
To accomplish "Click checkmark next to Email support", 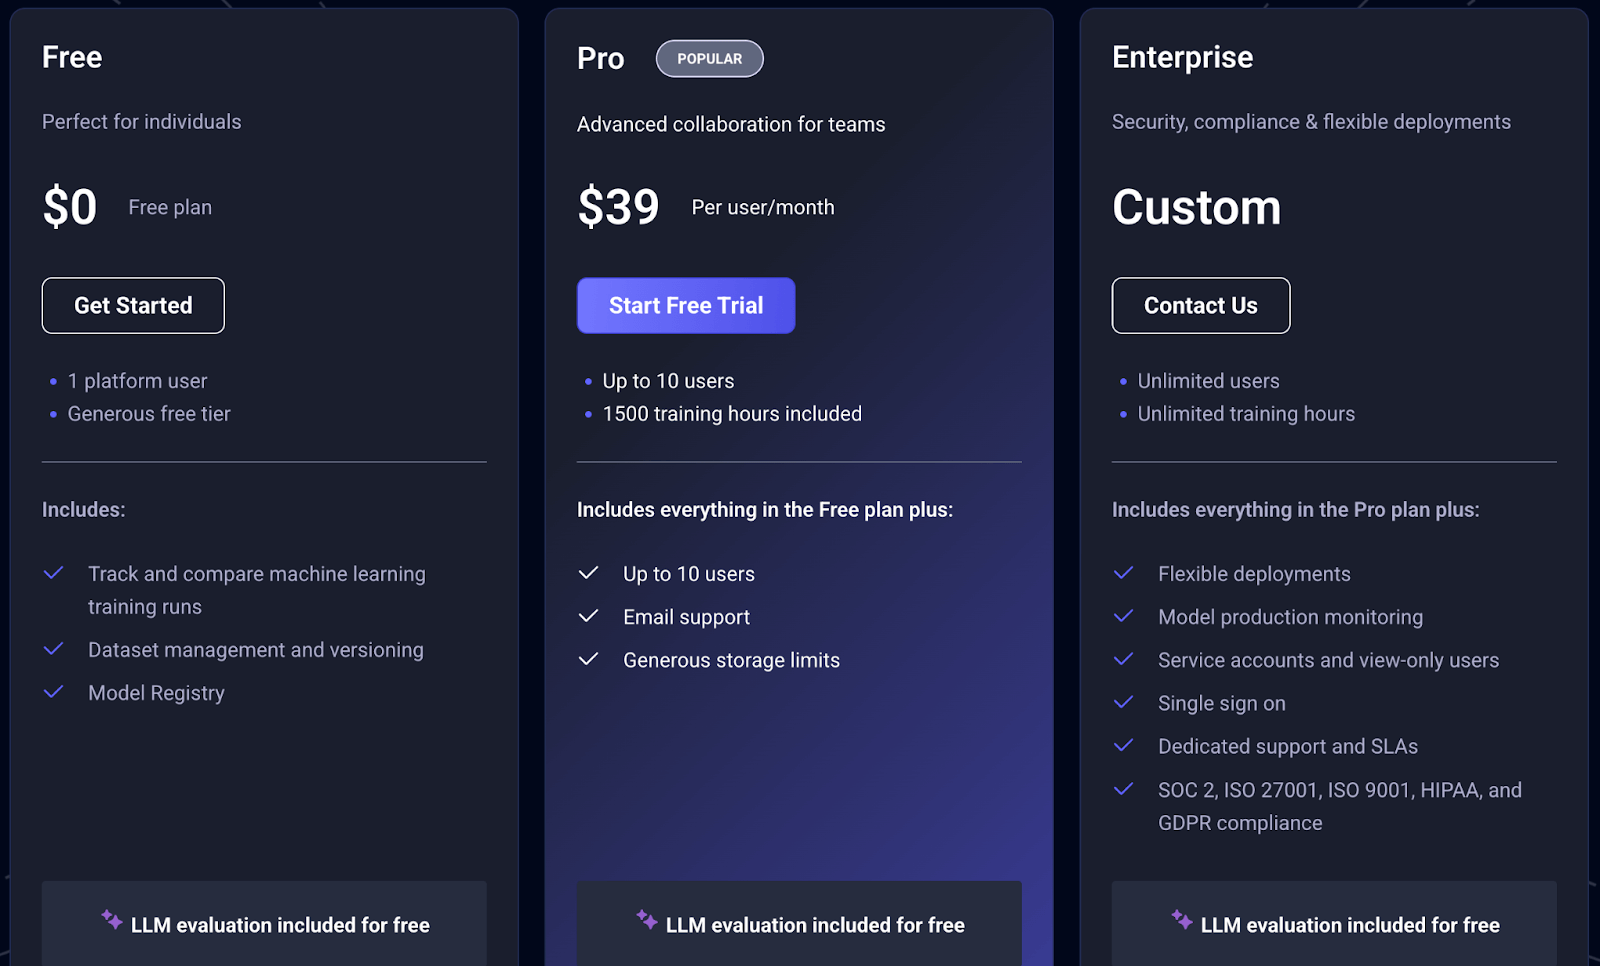I will tap(589, 616).
